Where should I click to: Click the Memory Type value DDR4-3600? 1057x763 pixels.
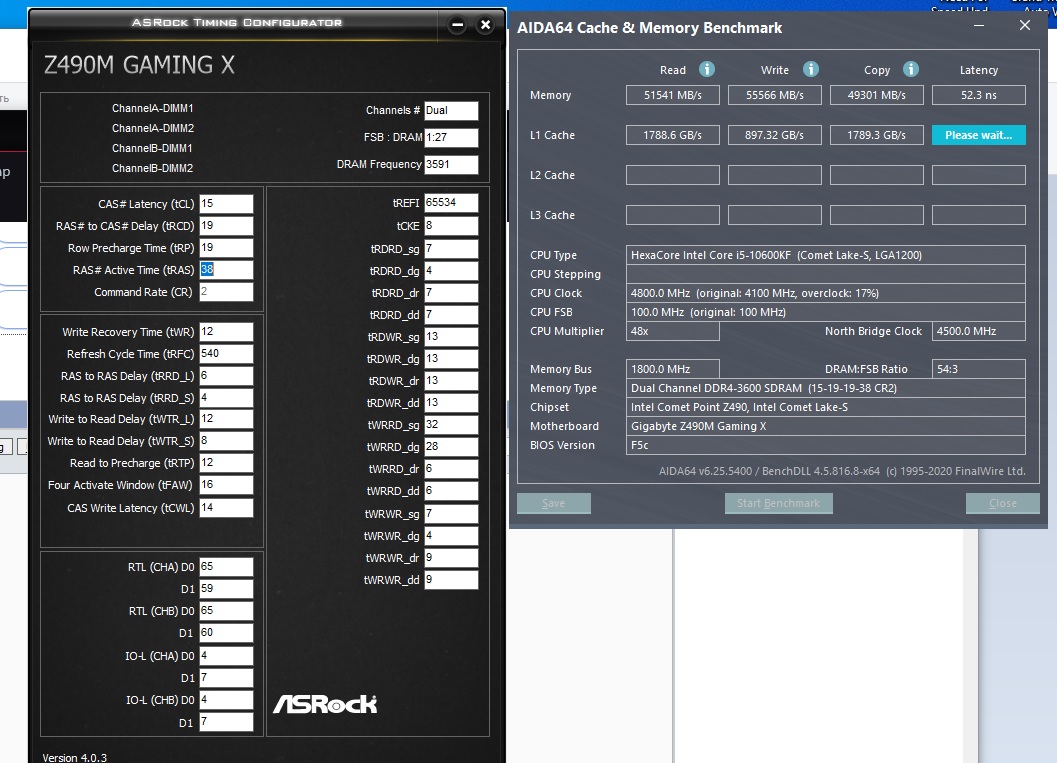[x=826, y=388]
